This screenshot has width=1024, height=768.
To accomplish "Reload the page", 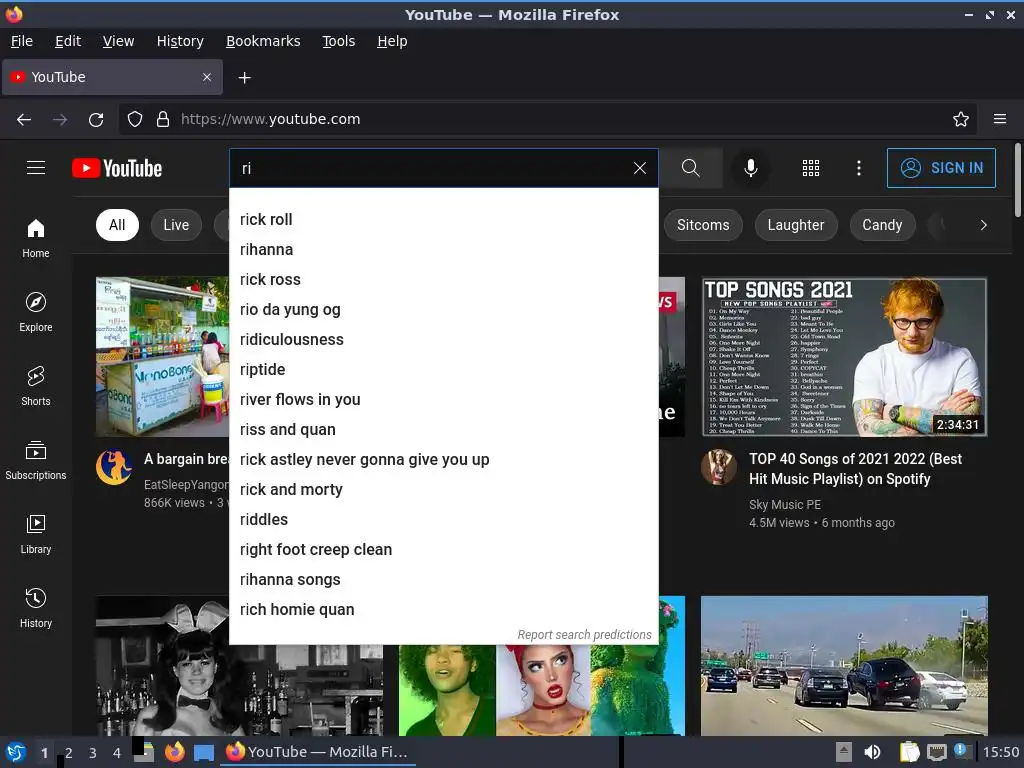I will (x=96, y=120).
